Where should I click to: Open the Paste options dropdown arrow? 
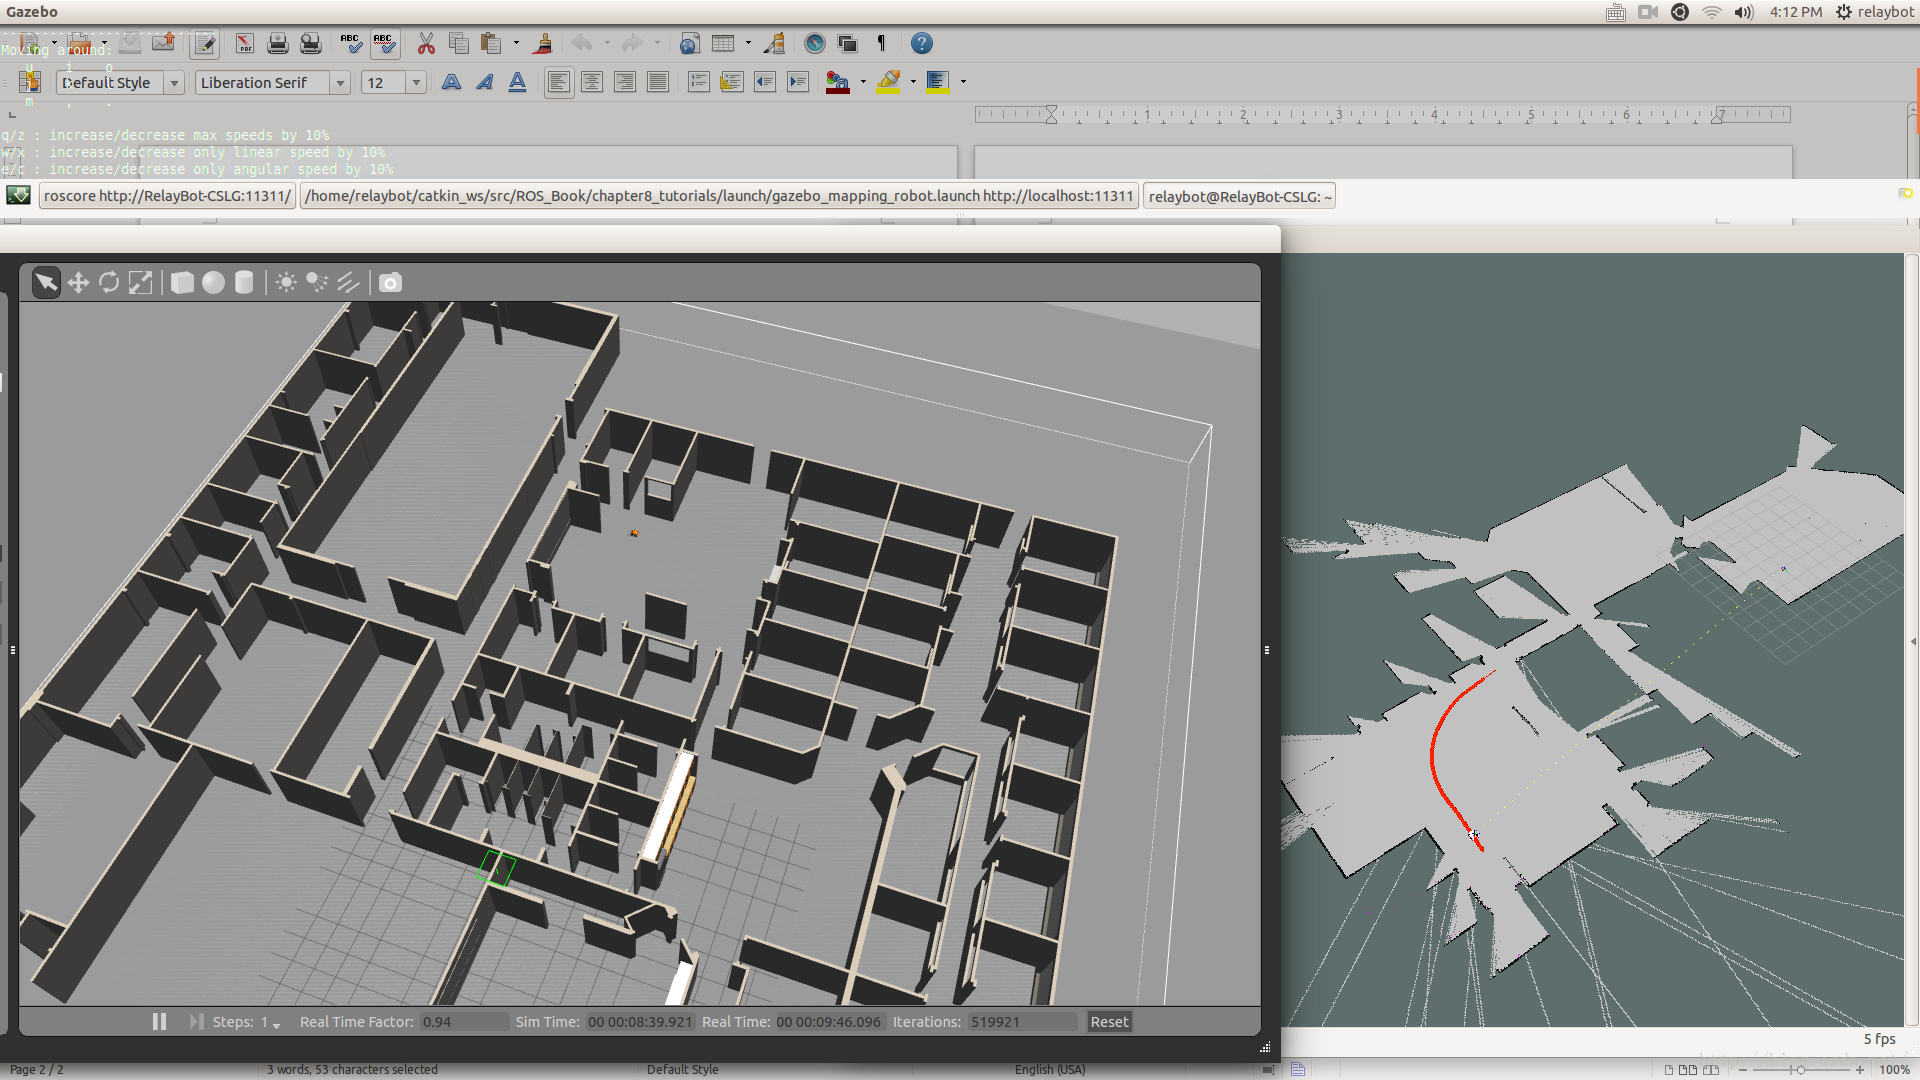[x=516, y=44]
